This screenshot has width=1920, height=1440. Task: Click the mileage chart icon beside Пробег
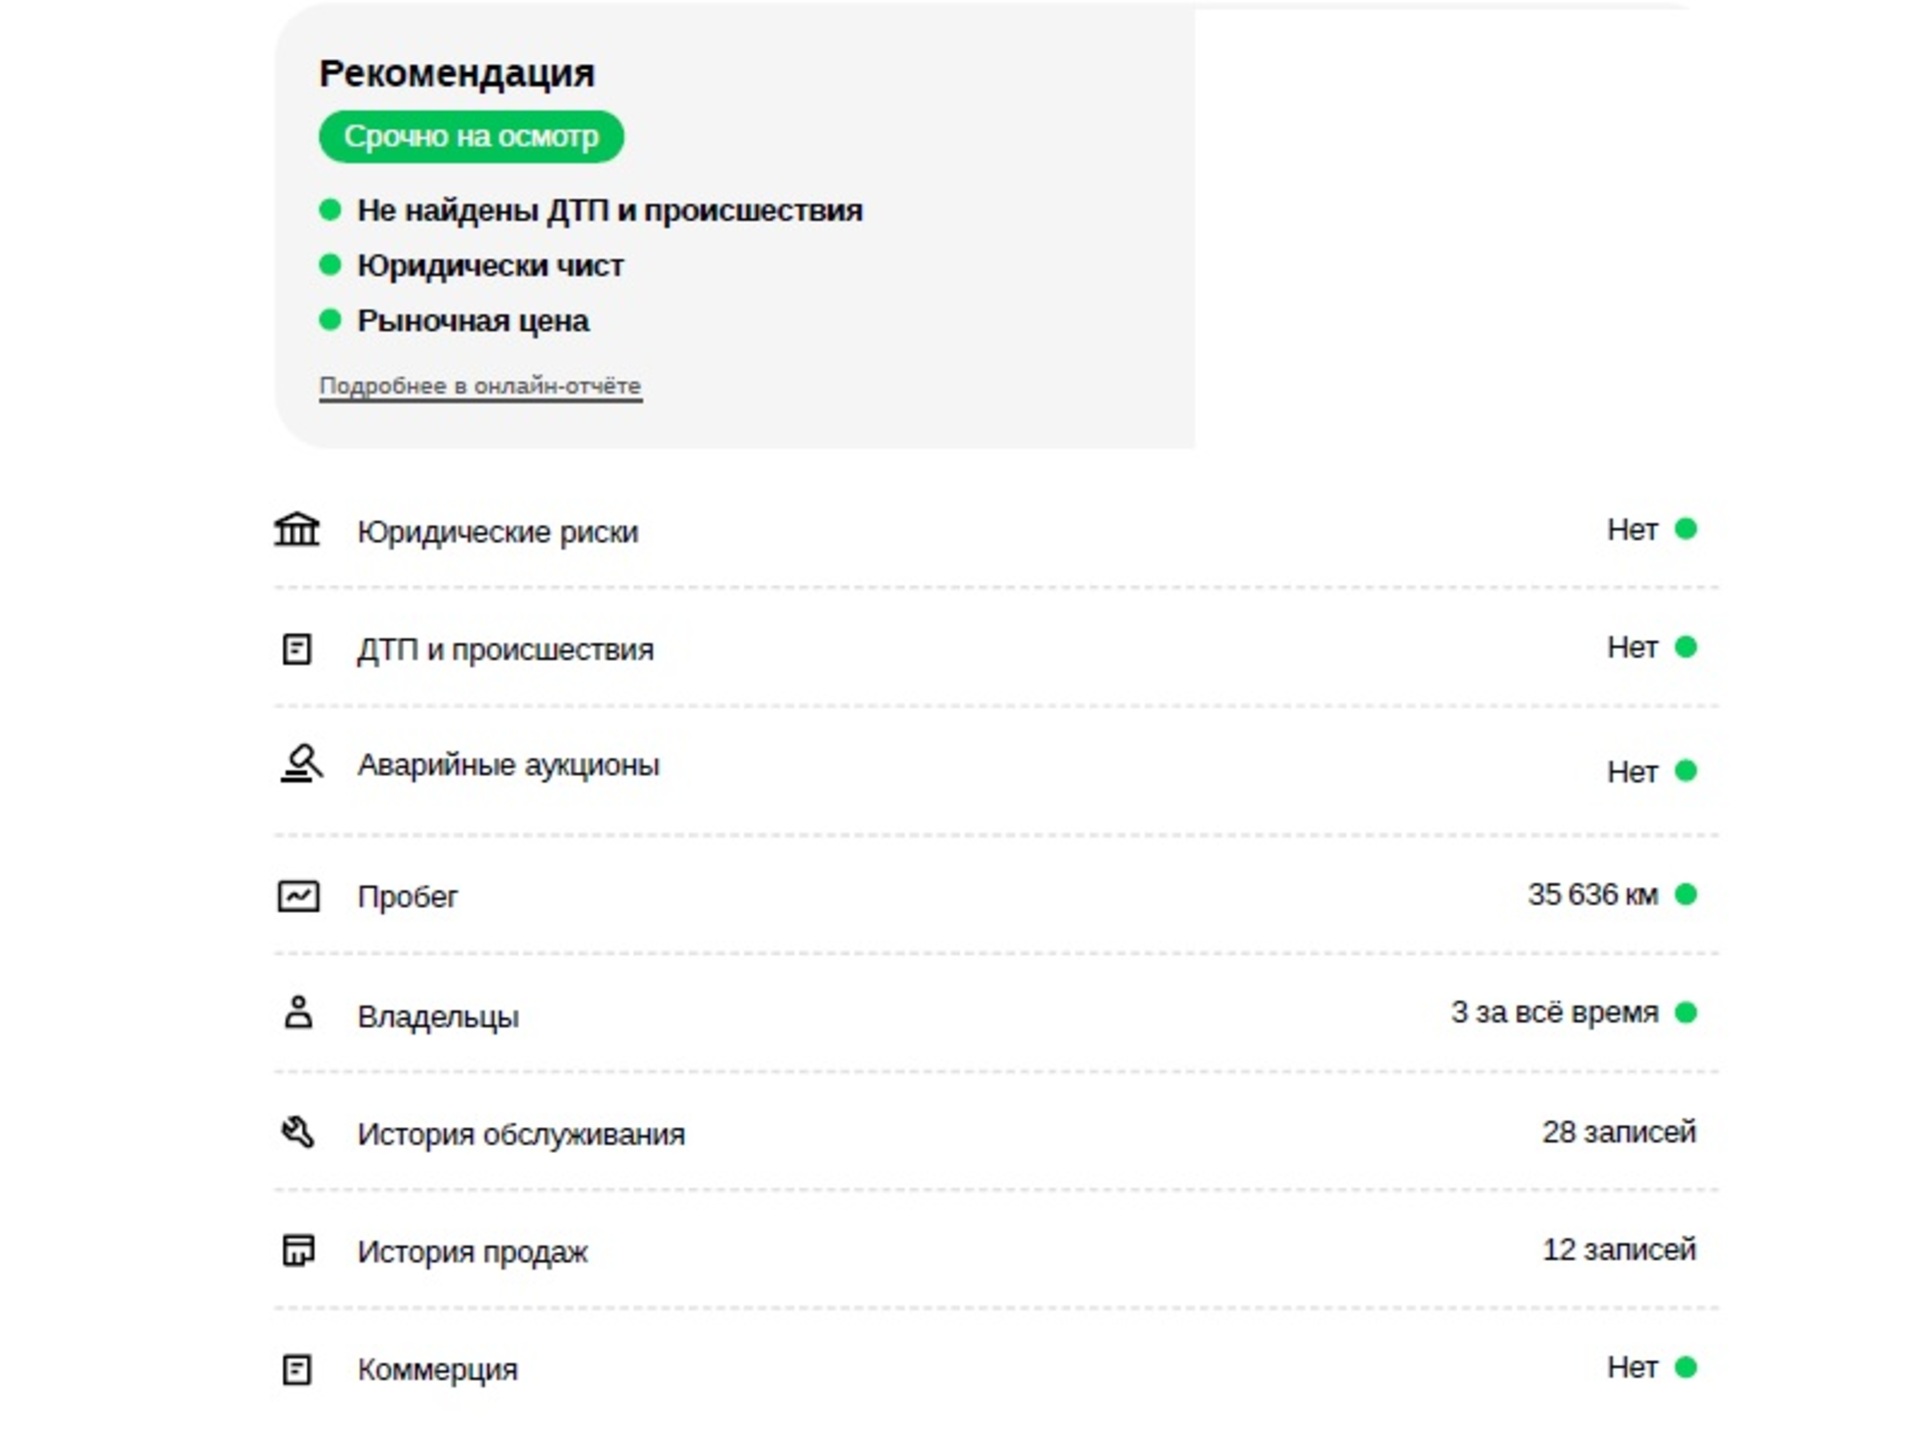[x=298, y=896]
